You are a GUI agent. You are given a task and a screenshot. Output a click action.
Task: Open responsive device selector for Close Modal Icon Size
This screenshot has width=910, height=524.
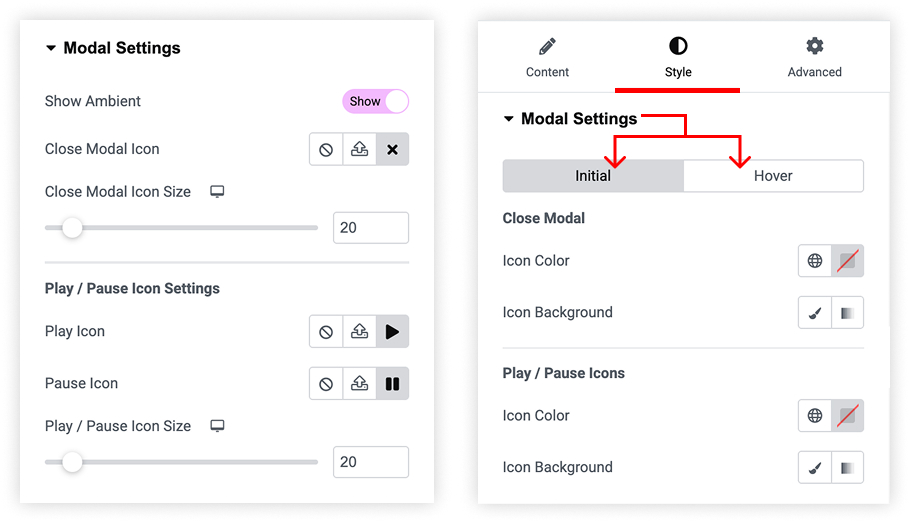click(x=217, y=191)
